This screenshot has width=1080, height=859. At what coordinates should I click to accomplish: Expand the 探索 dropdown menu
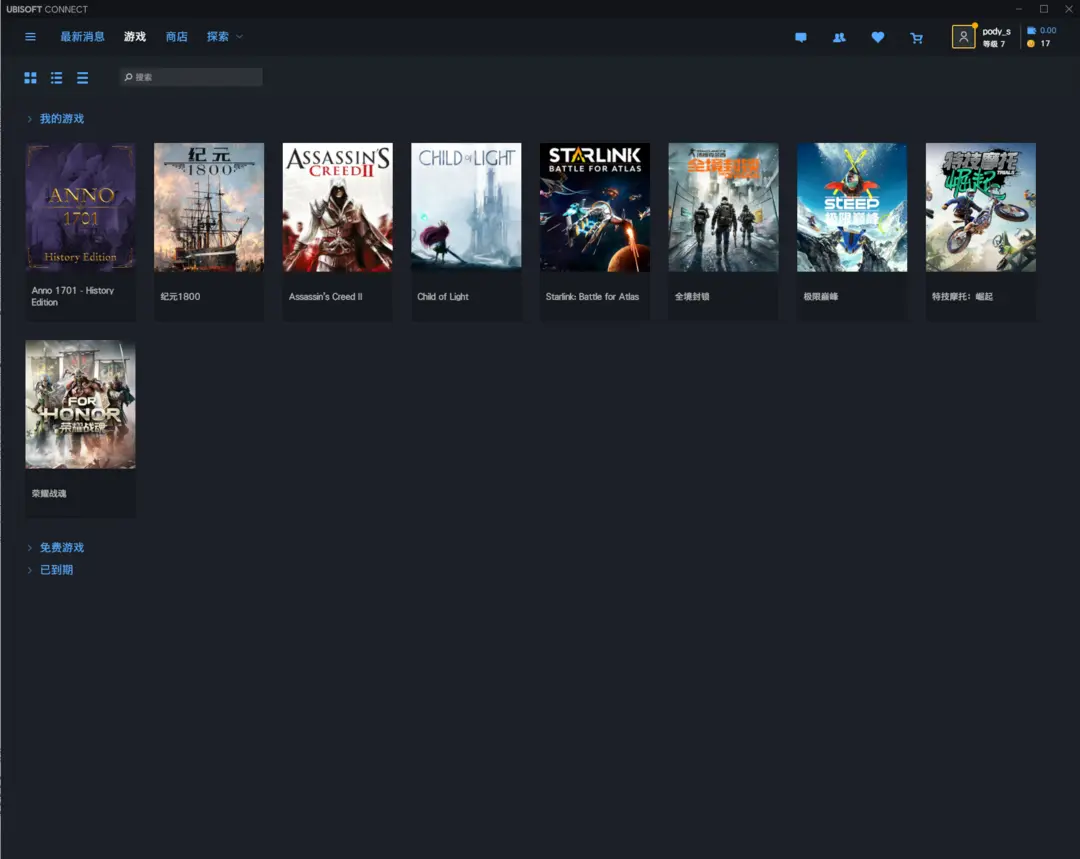point(225,37)
